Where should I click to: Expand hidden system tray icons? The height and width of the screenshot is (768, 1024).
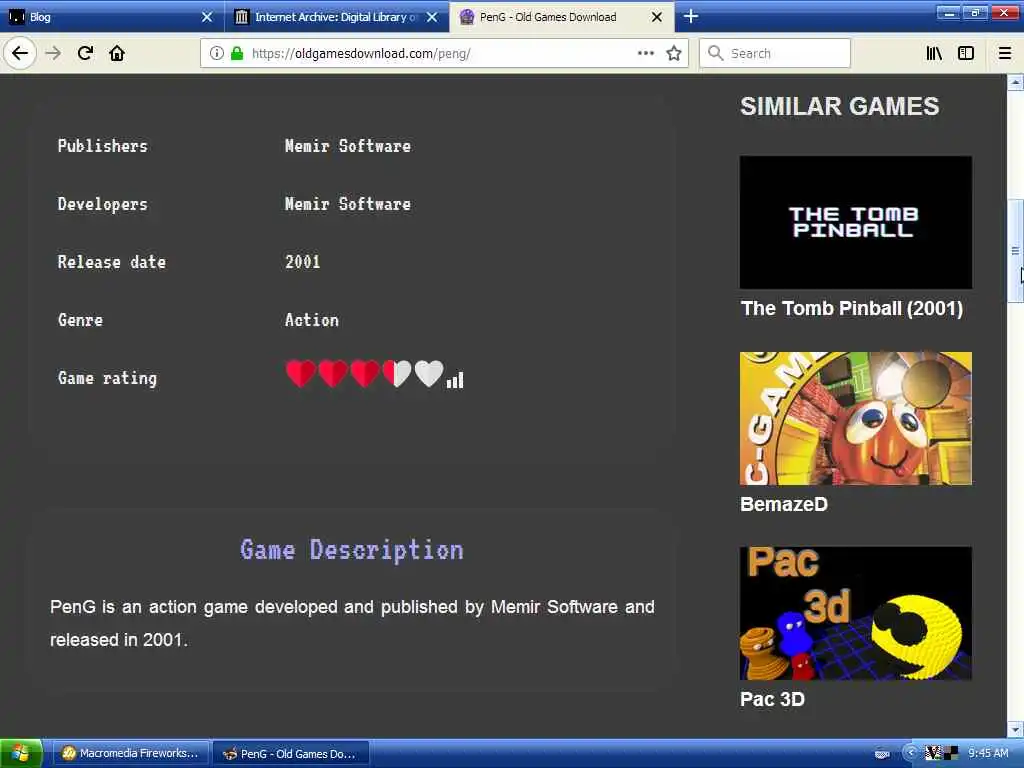coord(910,753)
